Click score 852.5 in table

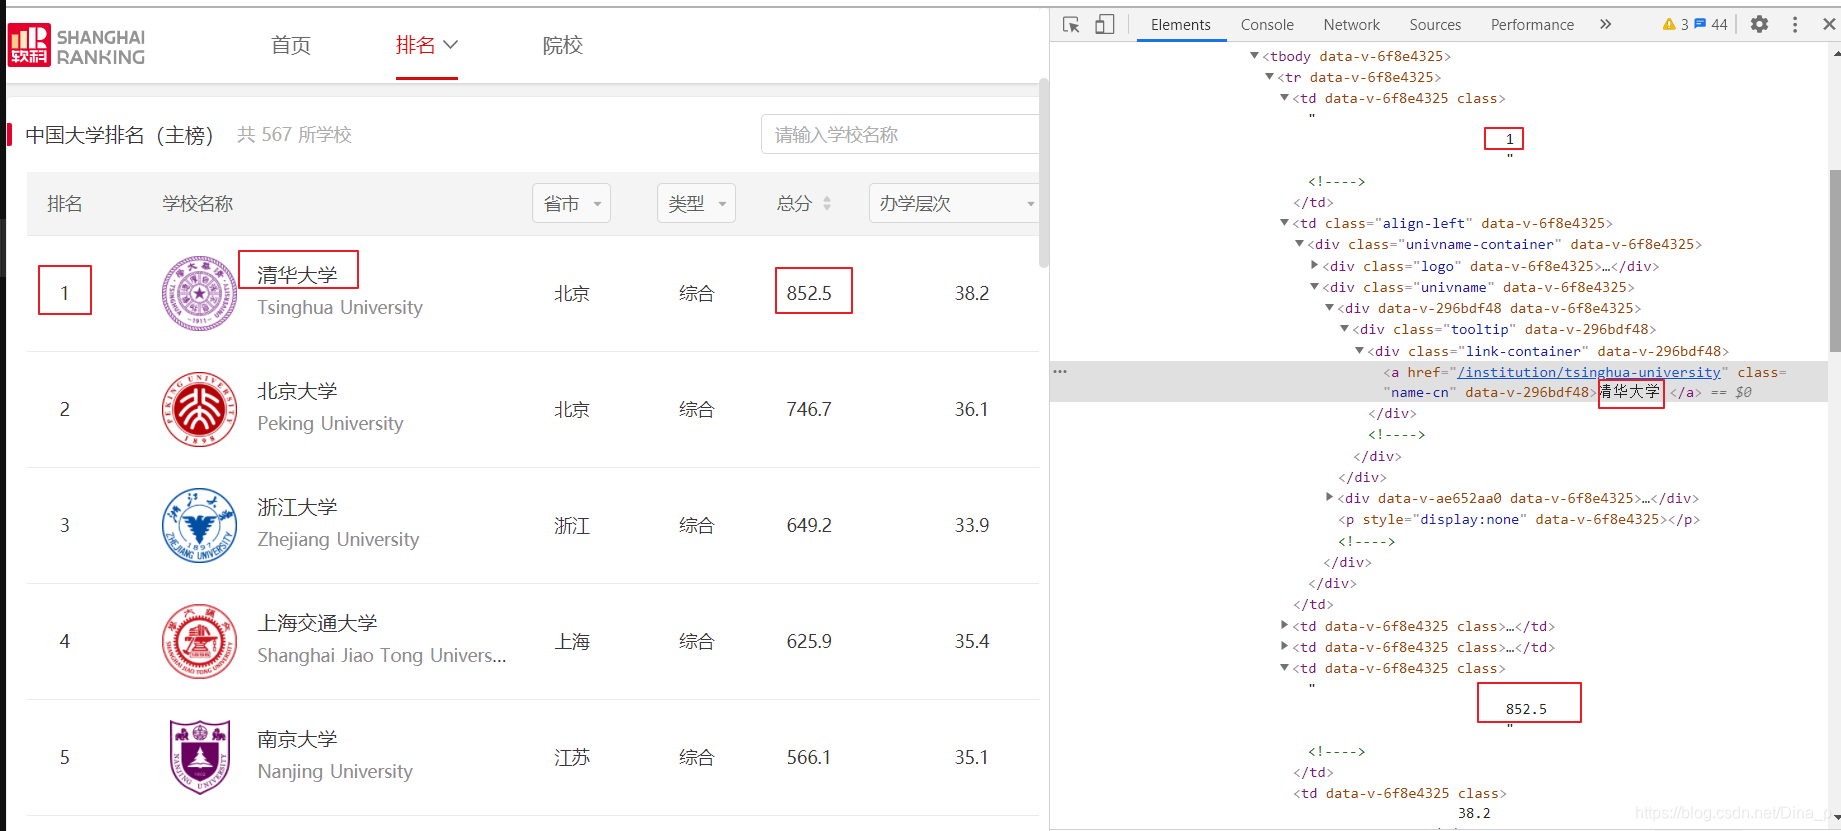point(809,293)
